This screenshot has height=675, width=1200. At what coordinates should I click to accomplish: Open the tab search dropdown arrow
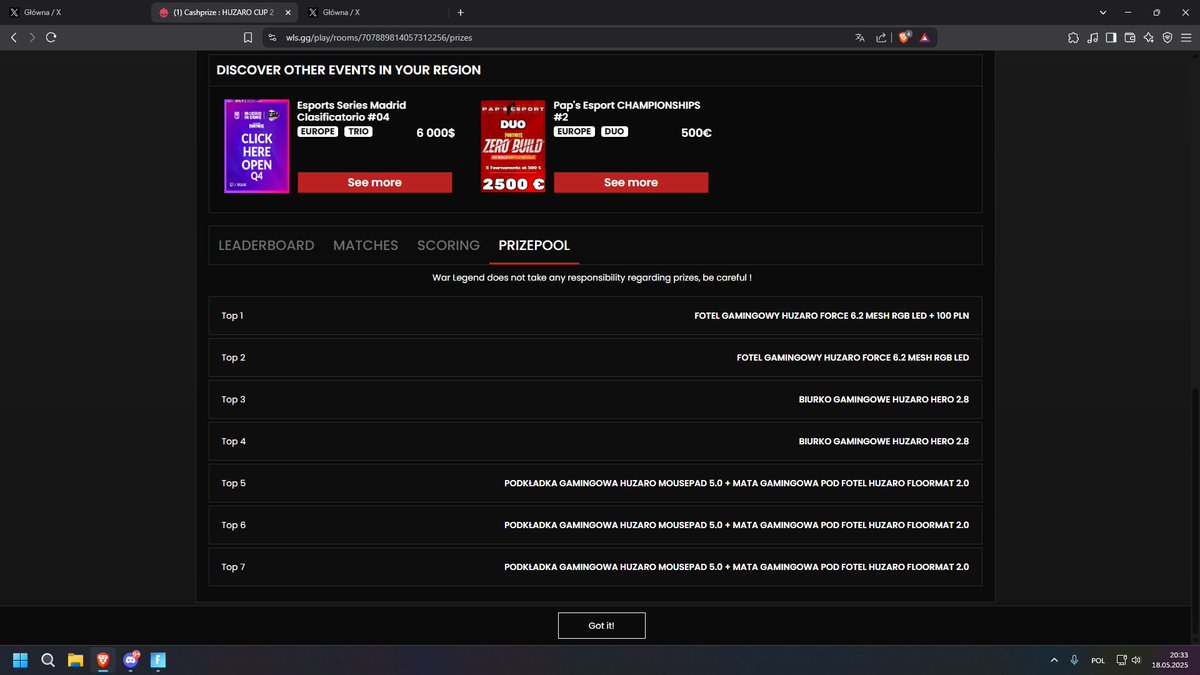click(1103, 12)
